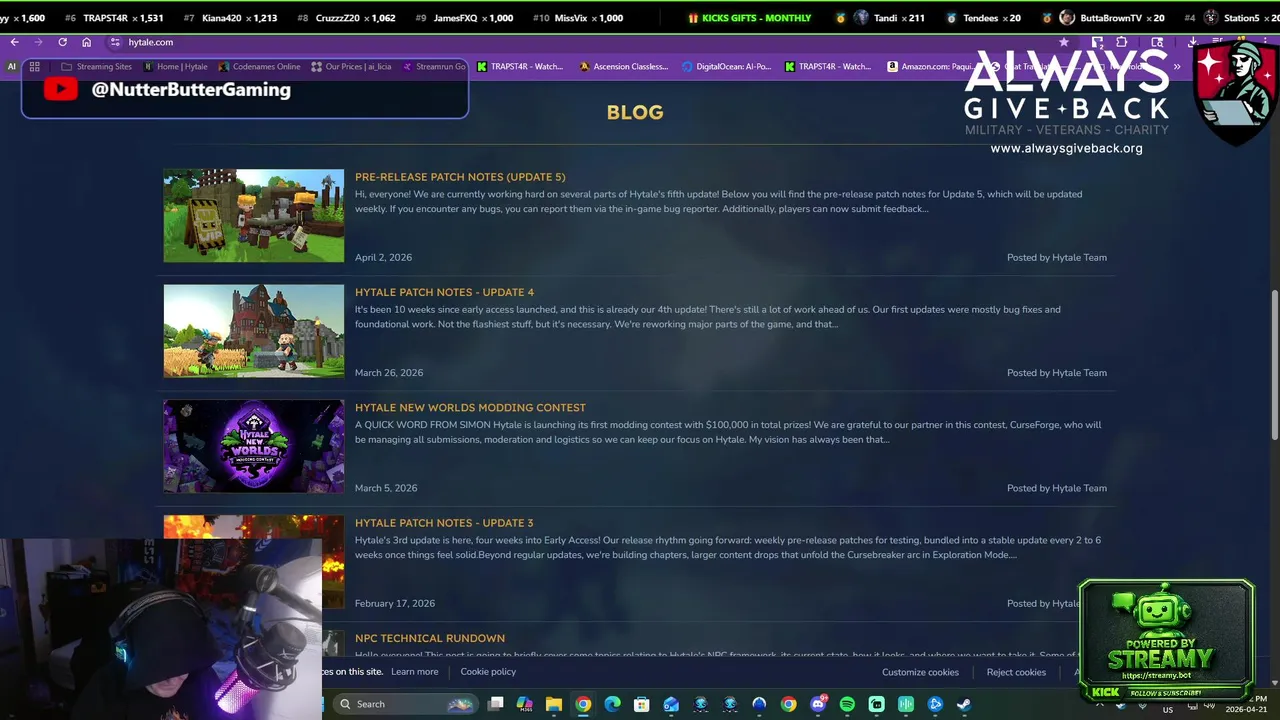Click Reject cookies button

tap(1016, 672)
